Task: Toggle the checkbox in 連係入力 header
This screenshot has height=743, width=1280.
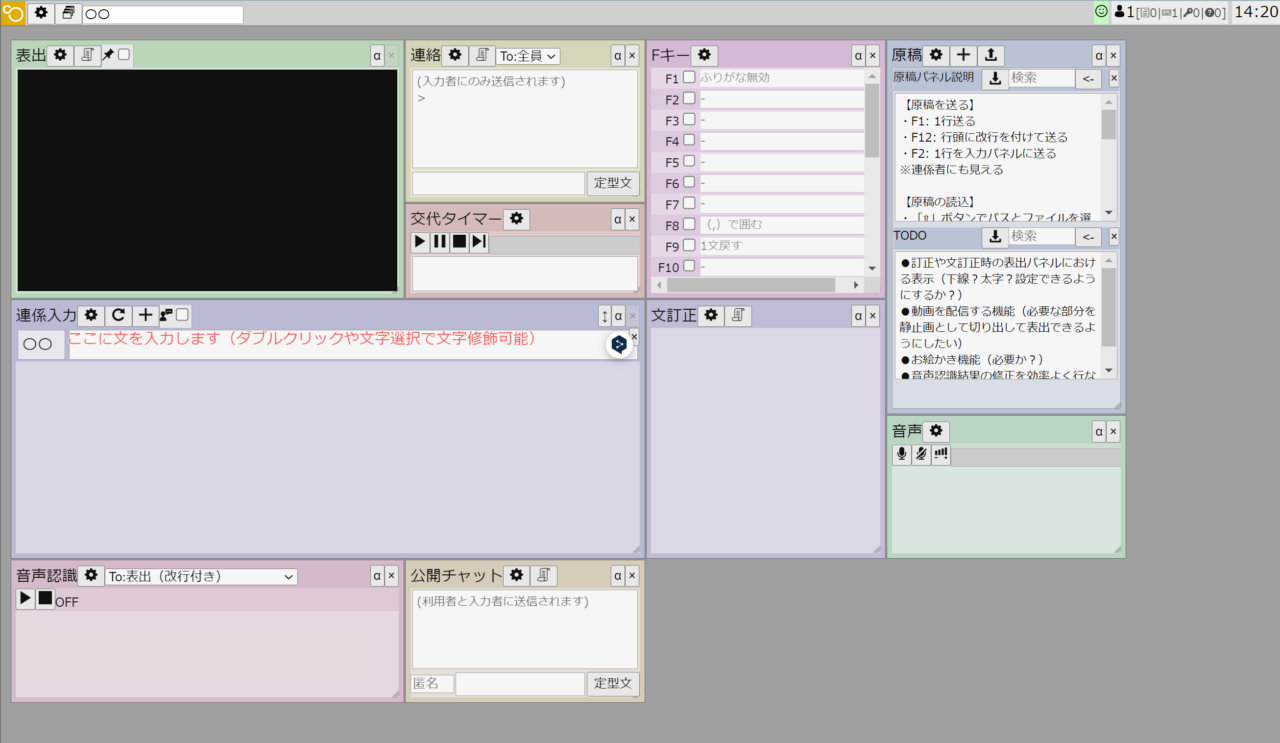Action: click(182, 314)
